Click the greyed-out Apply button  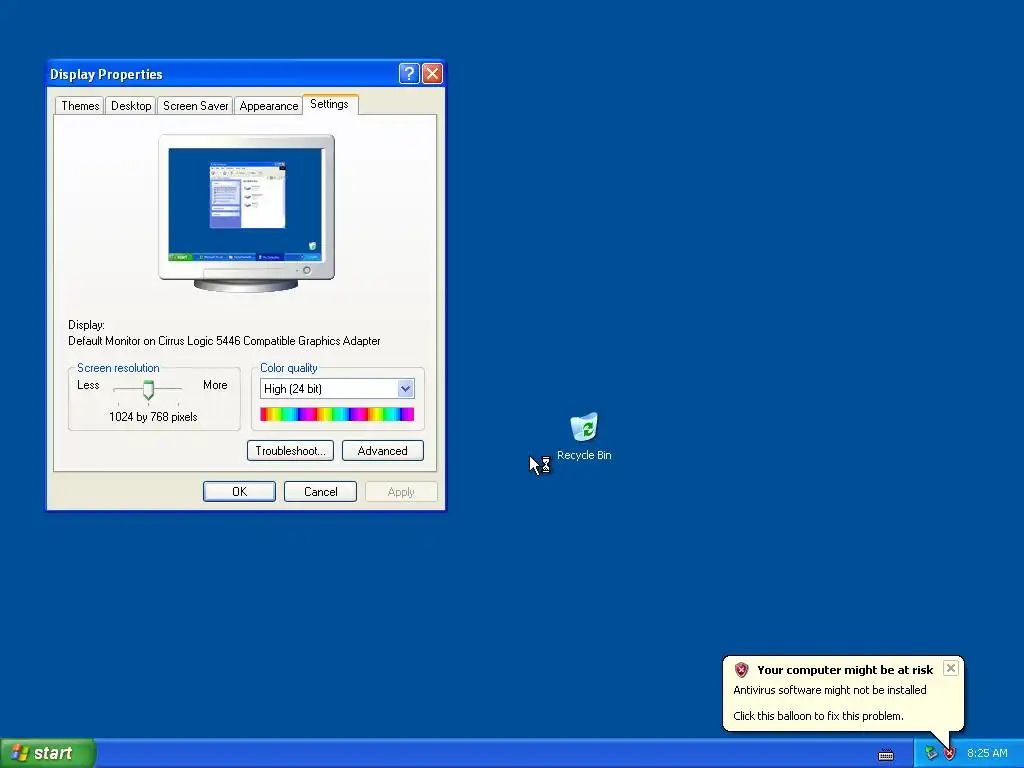pyautogui.click(x=401, y=492)
